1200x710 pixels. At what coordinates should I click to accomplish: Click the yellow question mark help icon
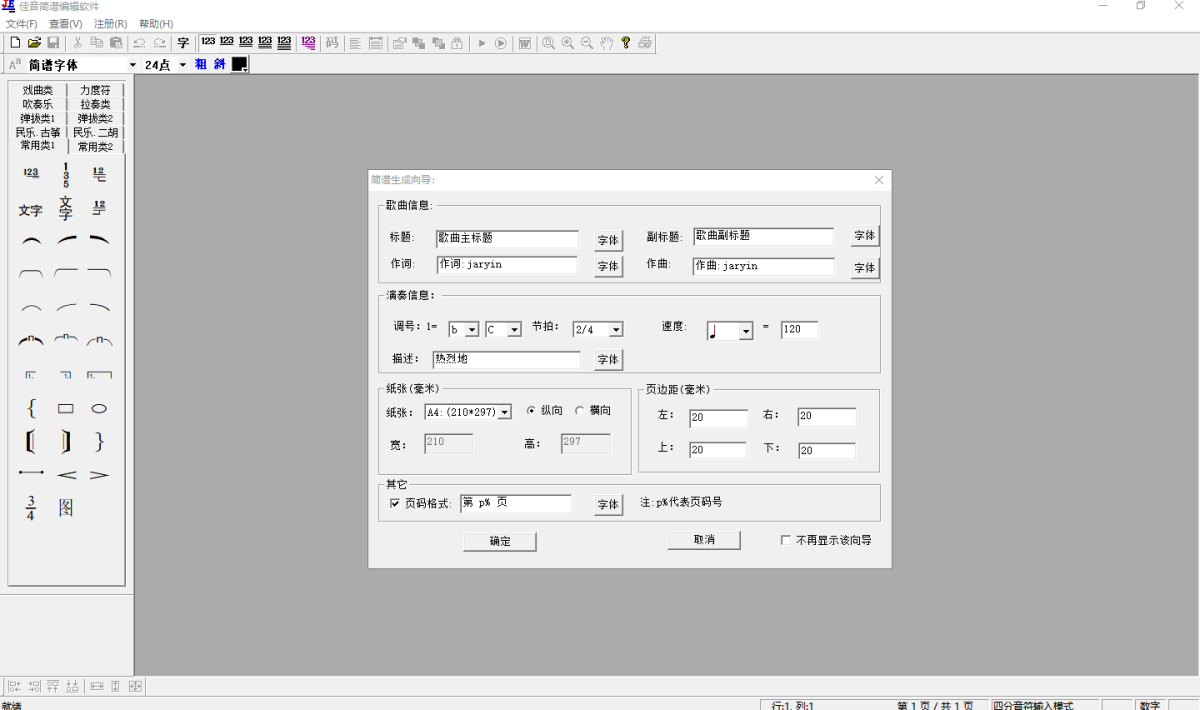(x=626, y=43)
